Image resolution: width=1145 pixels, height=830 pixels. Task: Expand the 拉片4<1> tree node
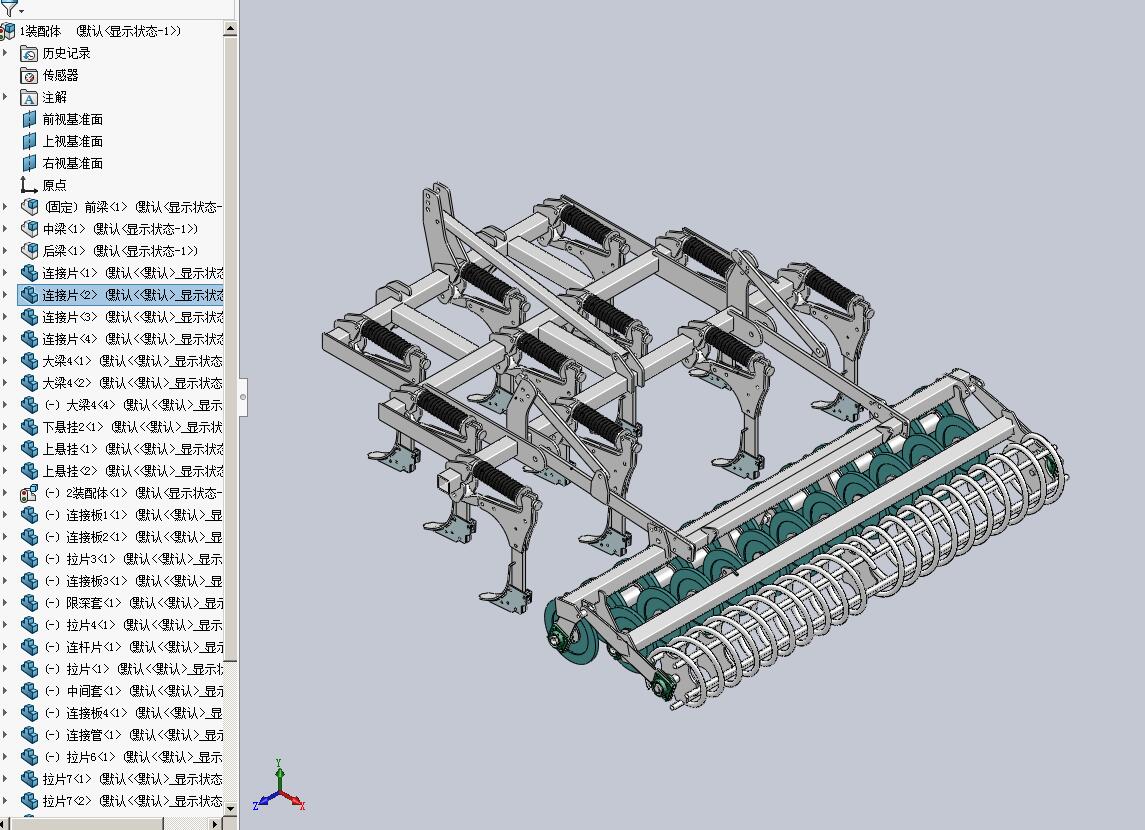[6, 624]
